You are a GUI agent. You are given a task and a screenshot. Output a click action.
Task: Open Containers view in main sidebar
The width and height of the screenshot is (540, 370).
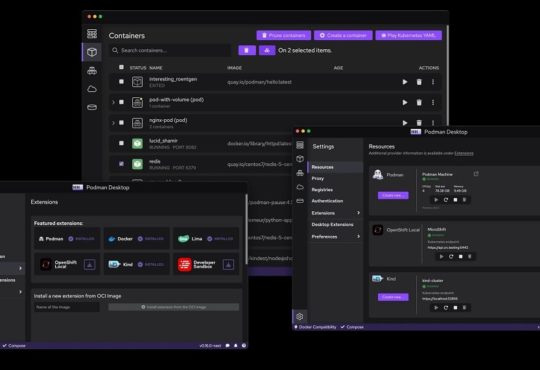[x=92, y=52]
